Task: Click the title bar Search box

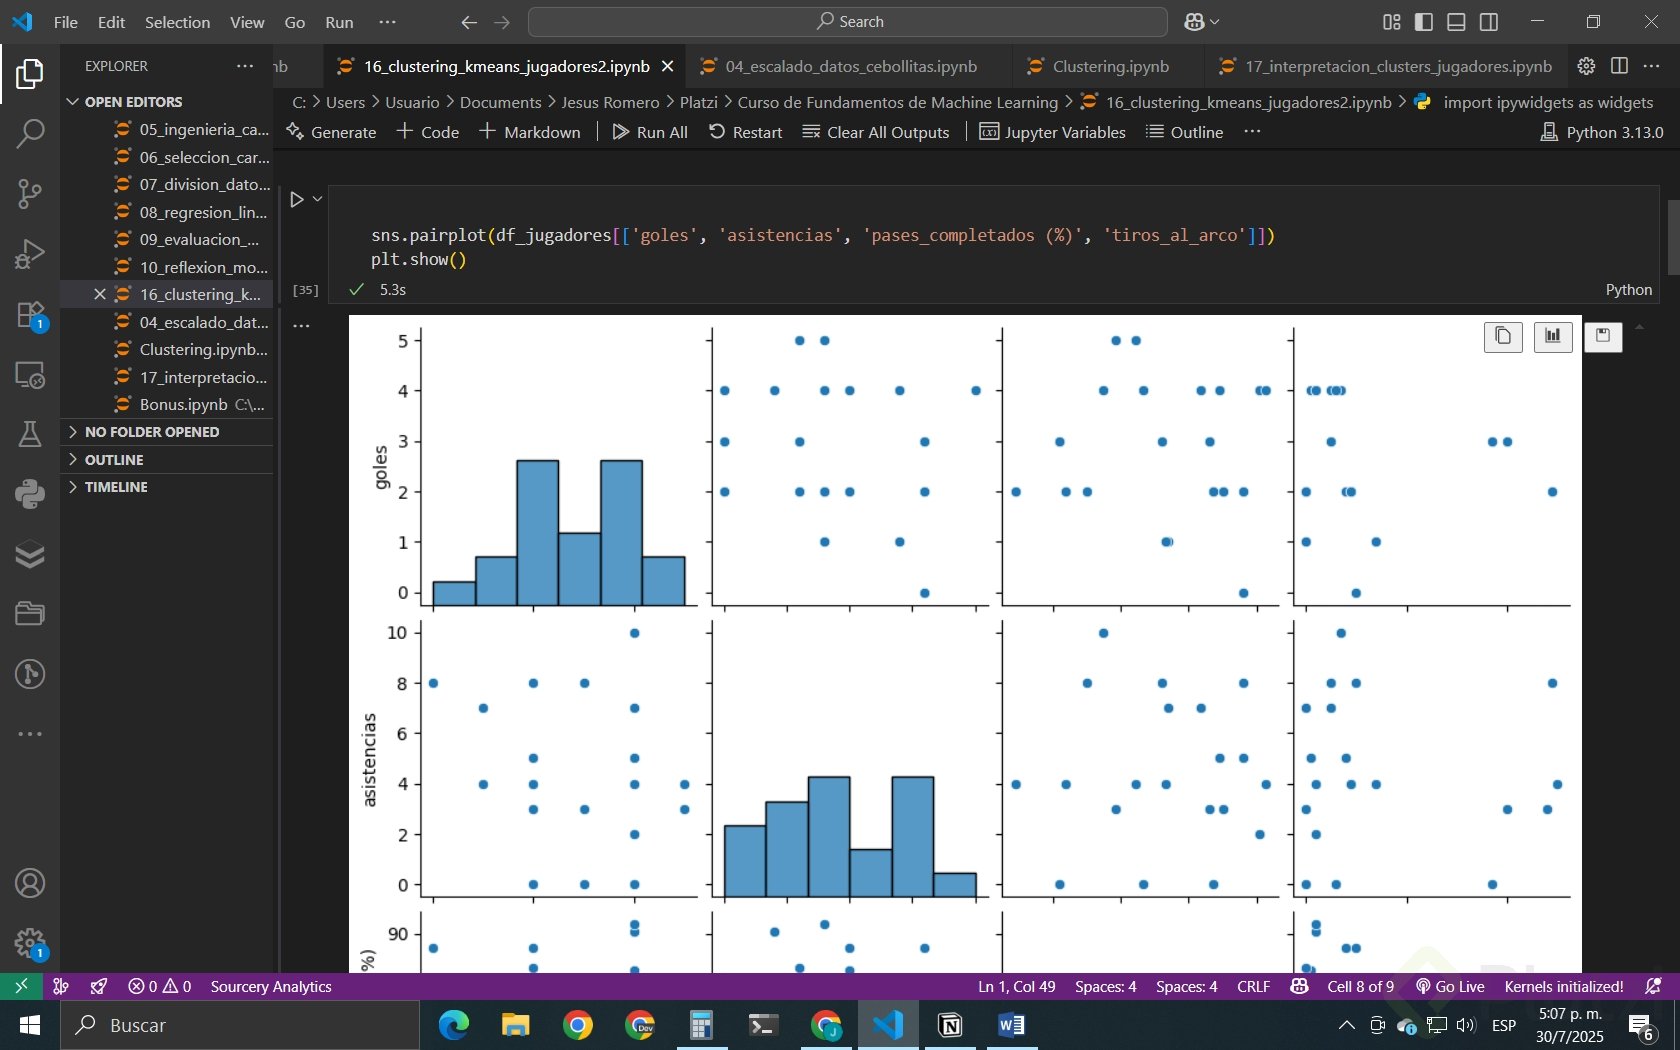Action: pyautogui.click(x=848, y=22)
